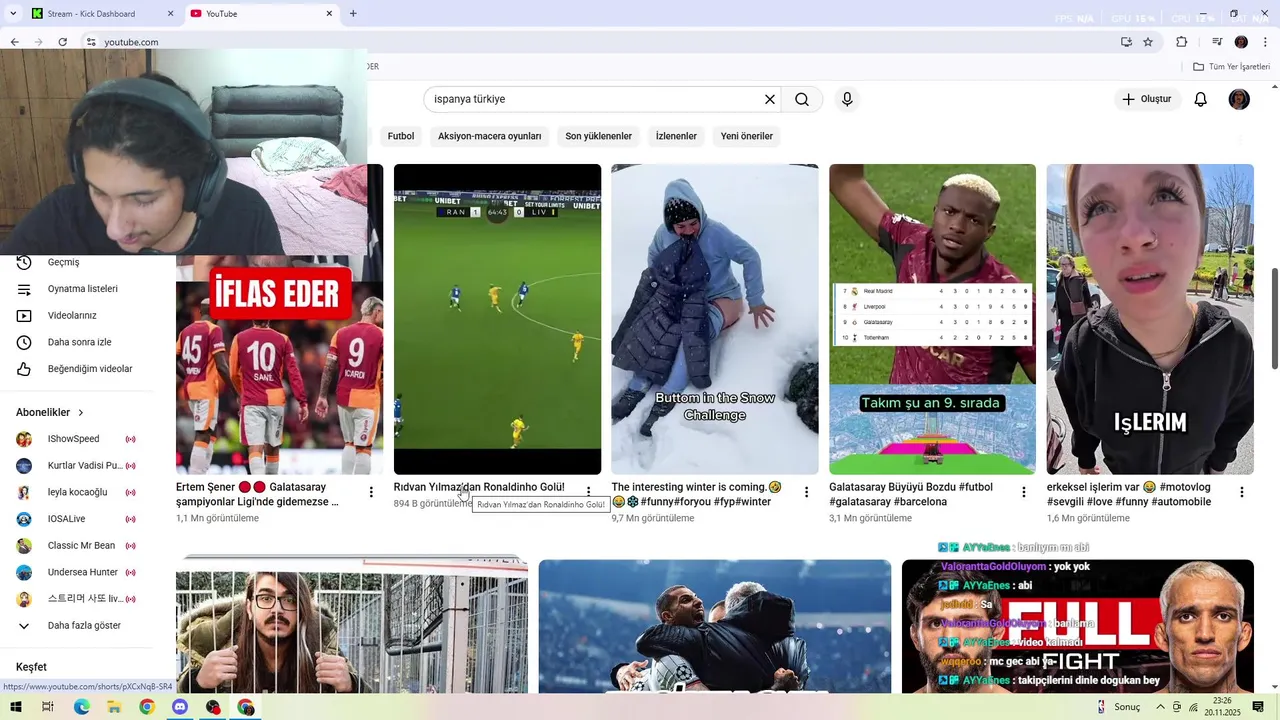Image resolution: width=1280 pixels, height=720 pixels.
Task: Start voice search with the microphone
Action: [847, 99]
